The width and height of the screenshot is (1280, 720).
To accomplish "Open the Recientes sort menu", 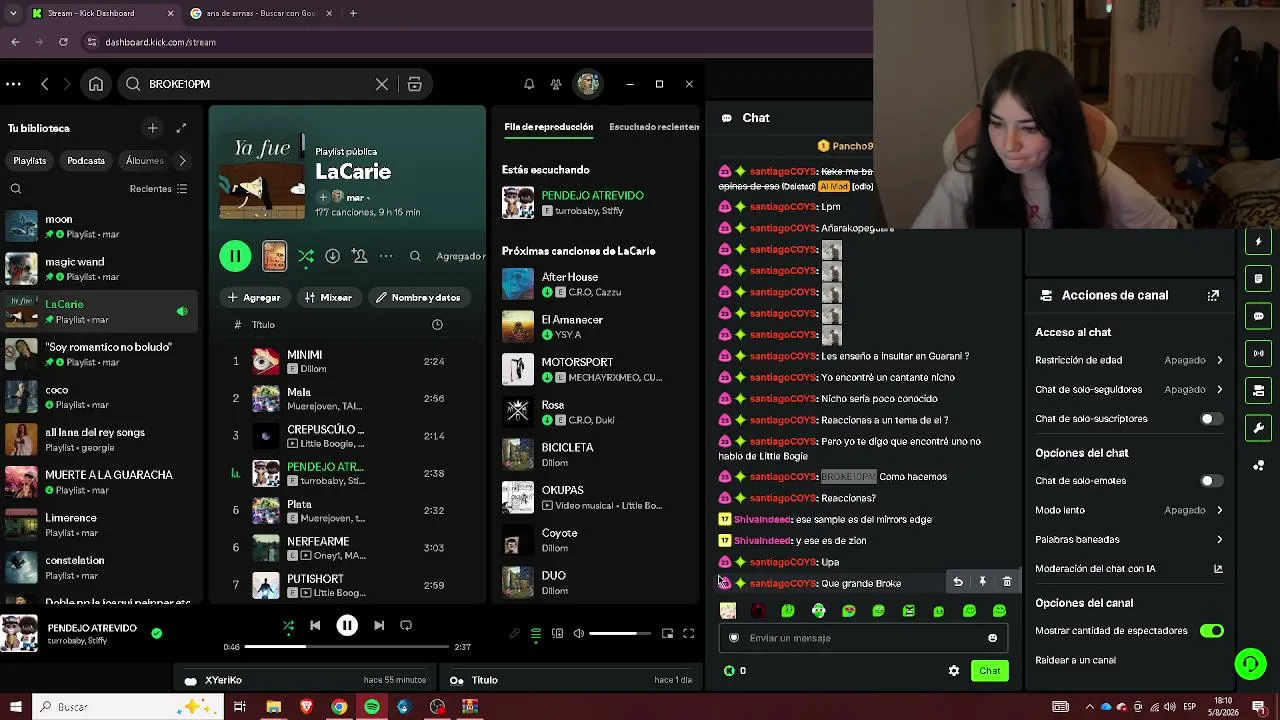I will 158,189.
